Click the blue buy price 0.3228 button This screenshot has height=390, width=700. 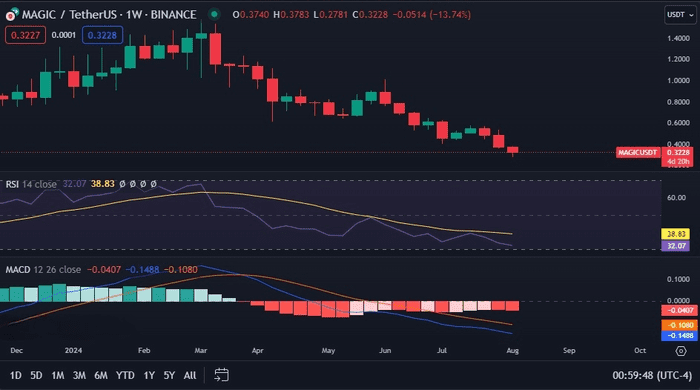point(102,35)
